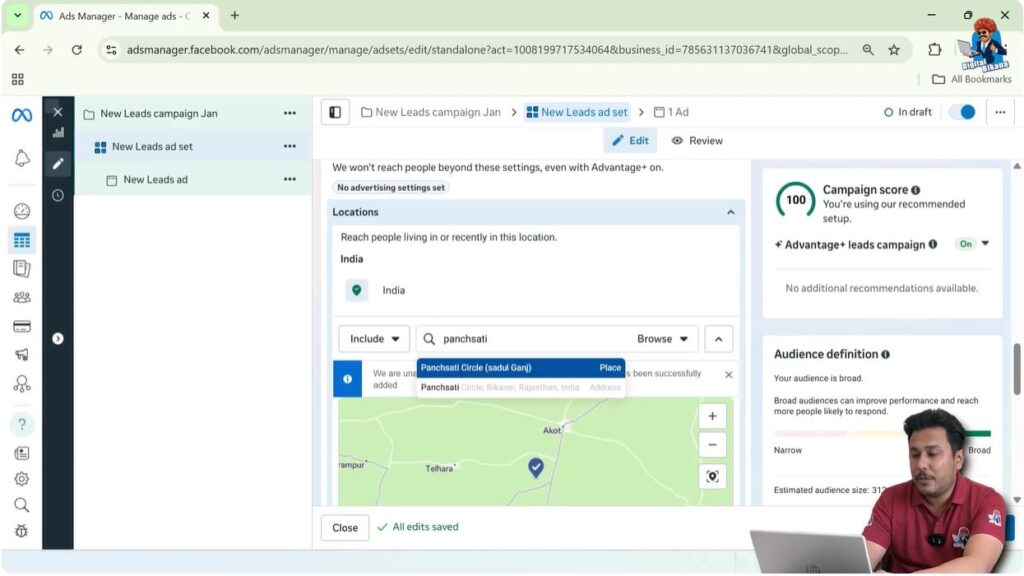Switch to Review tab
1024x576 pixels.
pyautogui.click(x=697, y=140)
